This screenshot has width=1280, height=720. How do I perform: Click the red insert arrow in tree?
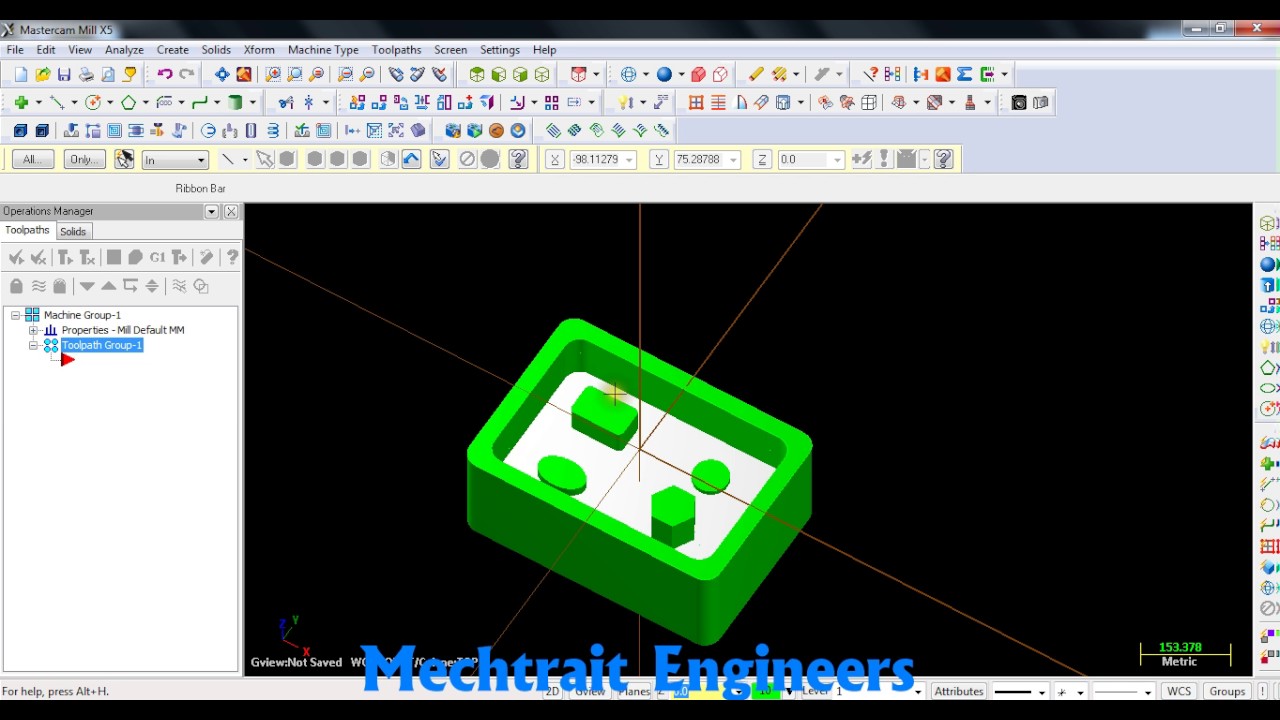(67, 360)
